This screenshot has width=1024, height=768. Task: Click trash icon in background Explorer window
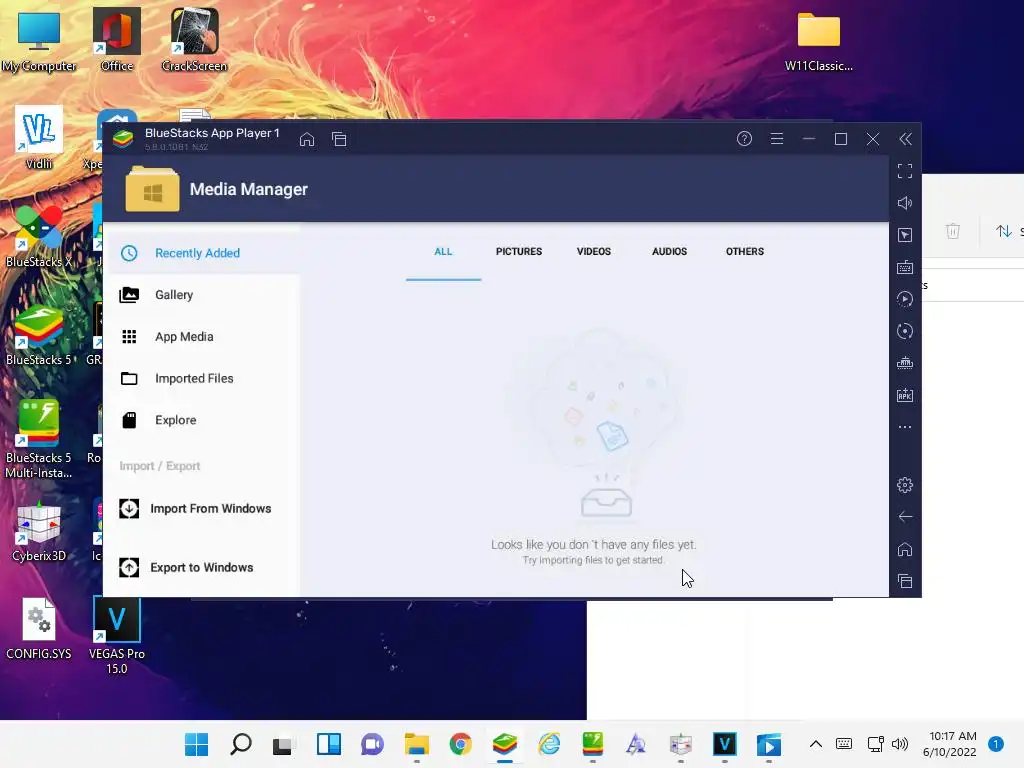tap(953, 231)
